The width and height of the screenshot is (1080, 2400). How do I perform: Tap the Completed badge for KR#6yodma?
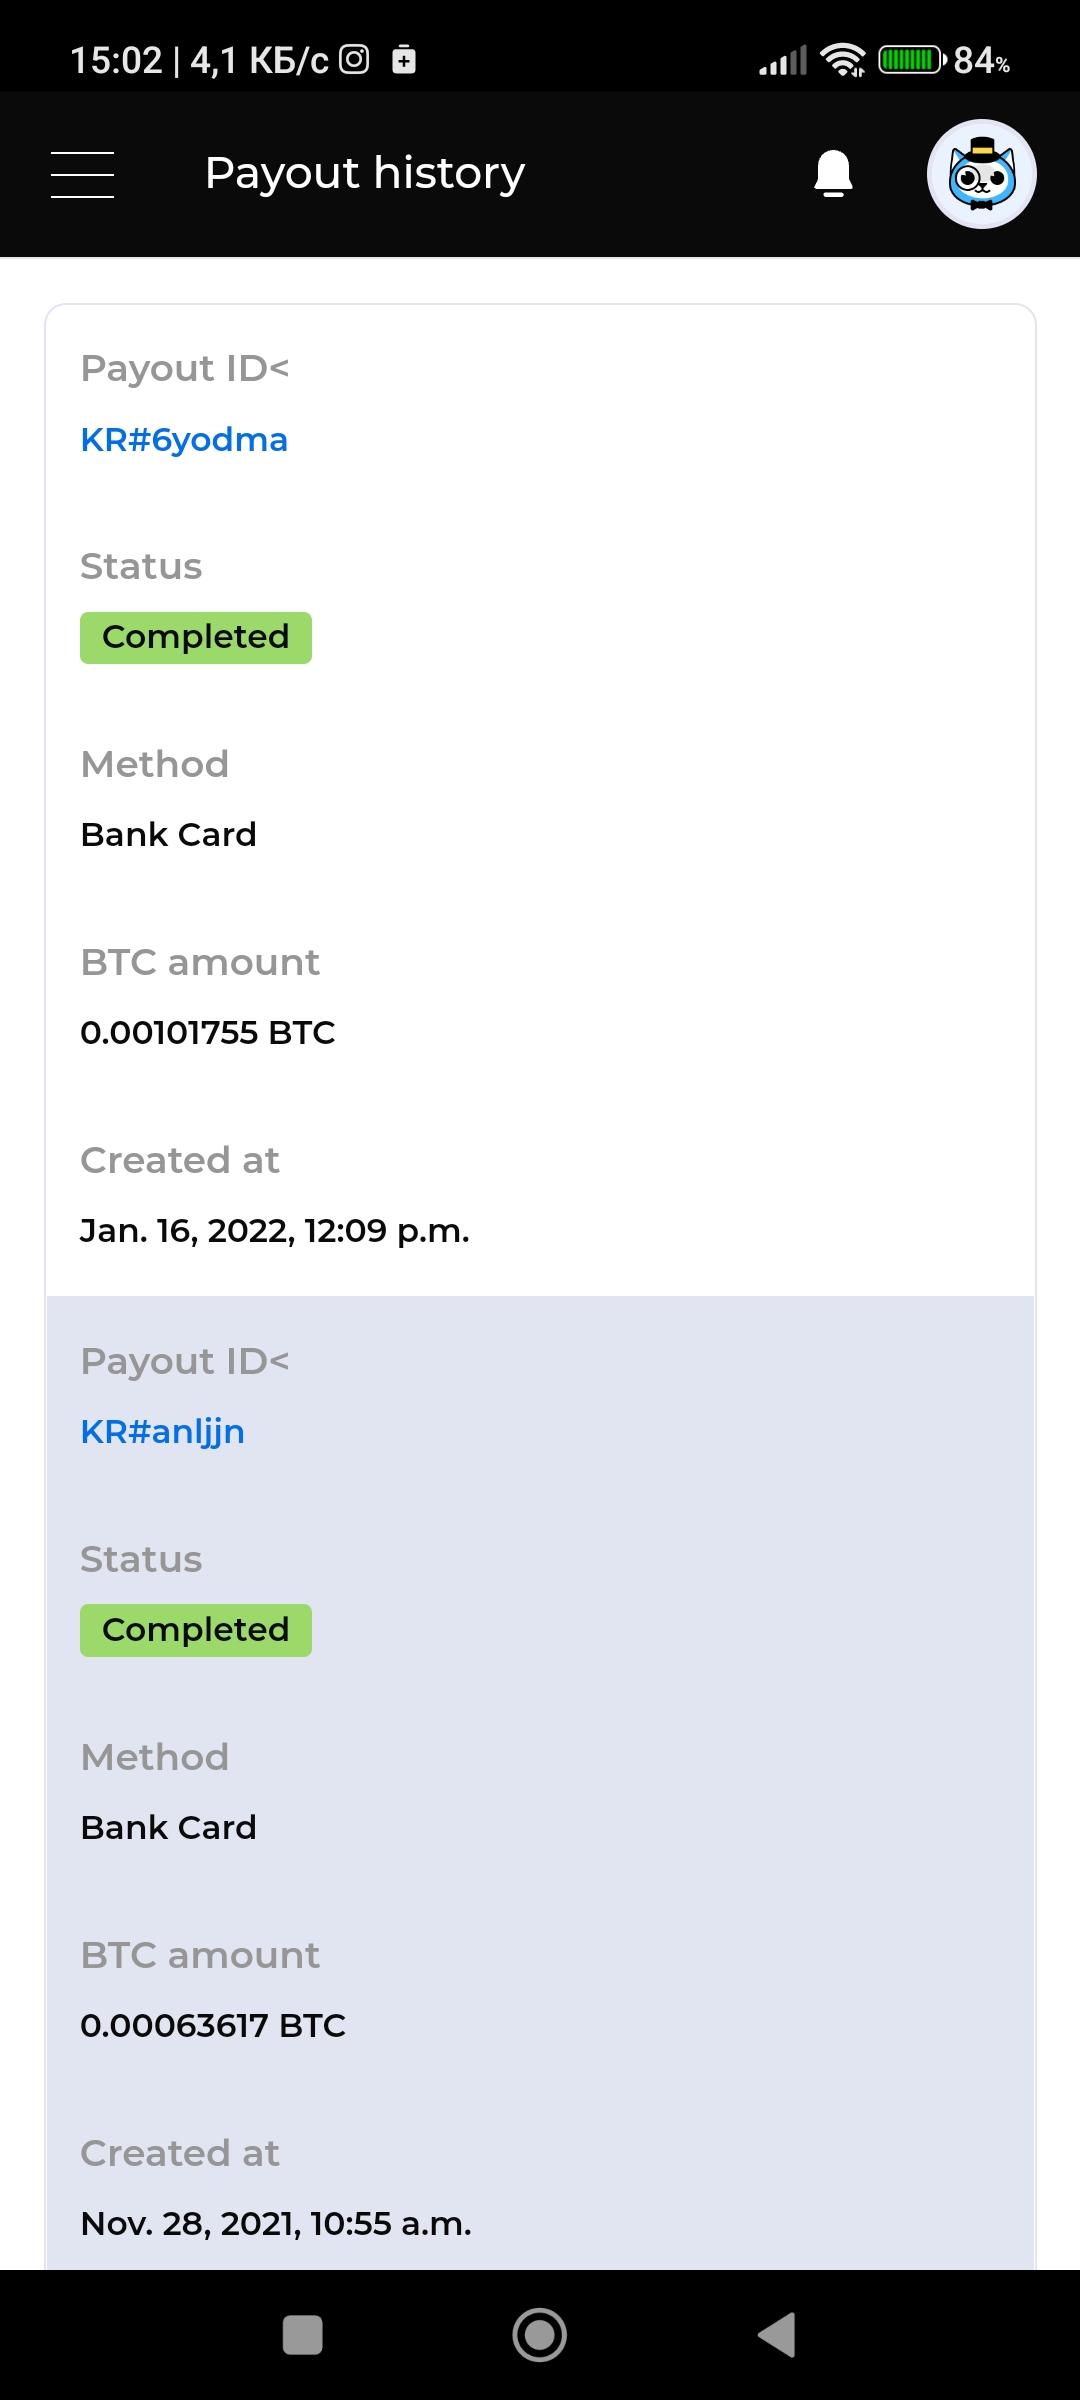pos(196,637)
